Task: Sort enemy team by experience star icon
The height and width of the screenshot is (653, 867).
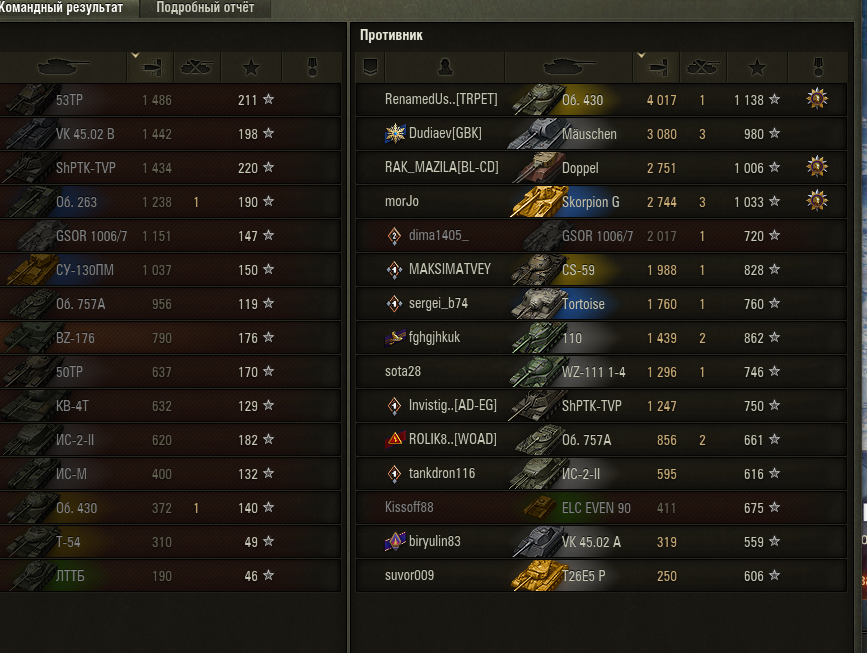Action: point(757,67)
